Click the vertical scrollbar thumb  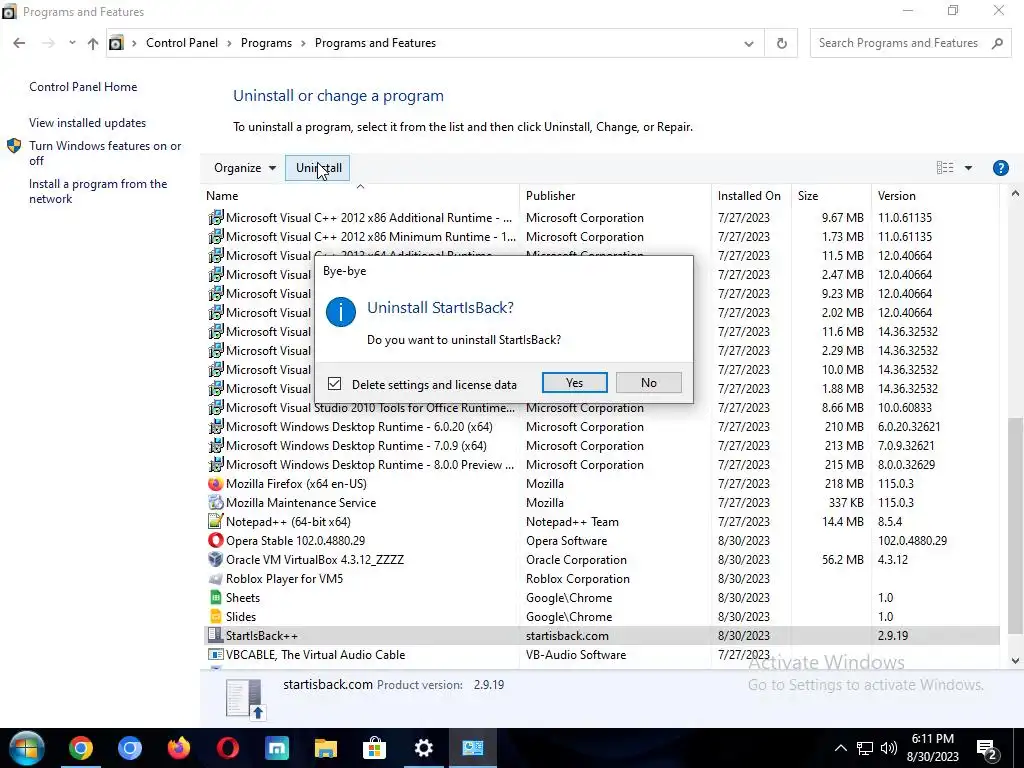pyautogui.click(x=1015, y=526)
